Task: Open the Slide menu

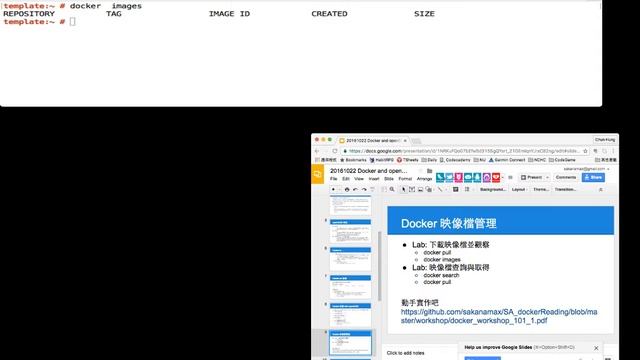Action: (x=389, y=179)
